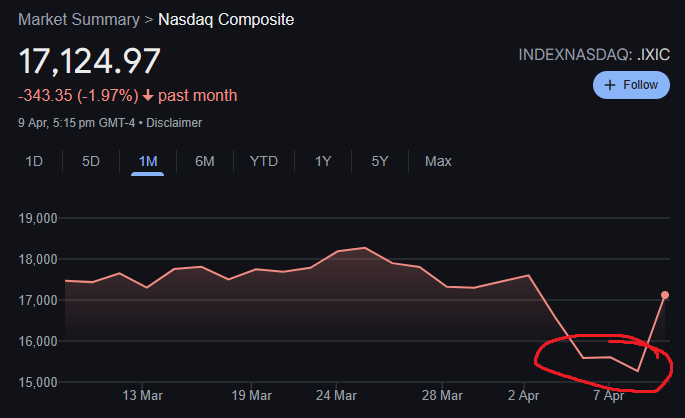Click the 24 Mar axis label

336,396
